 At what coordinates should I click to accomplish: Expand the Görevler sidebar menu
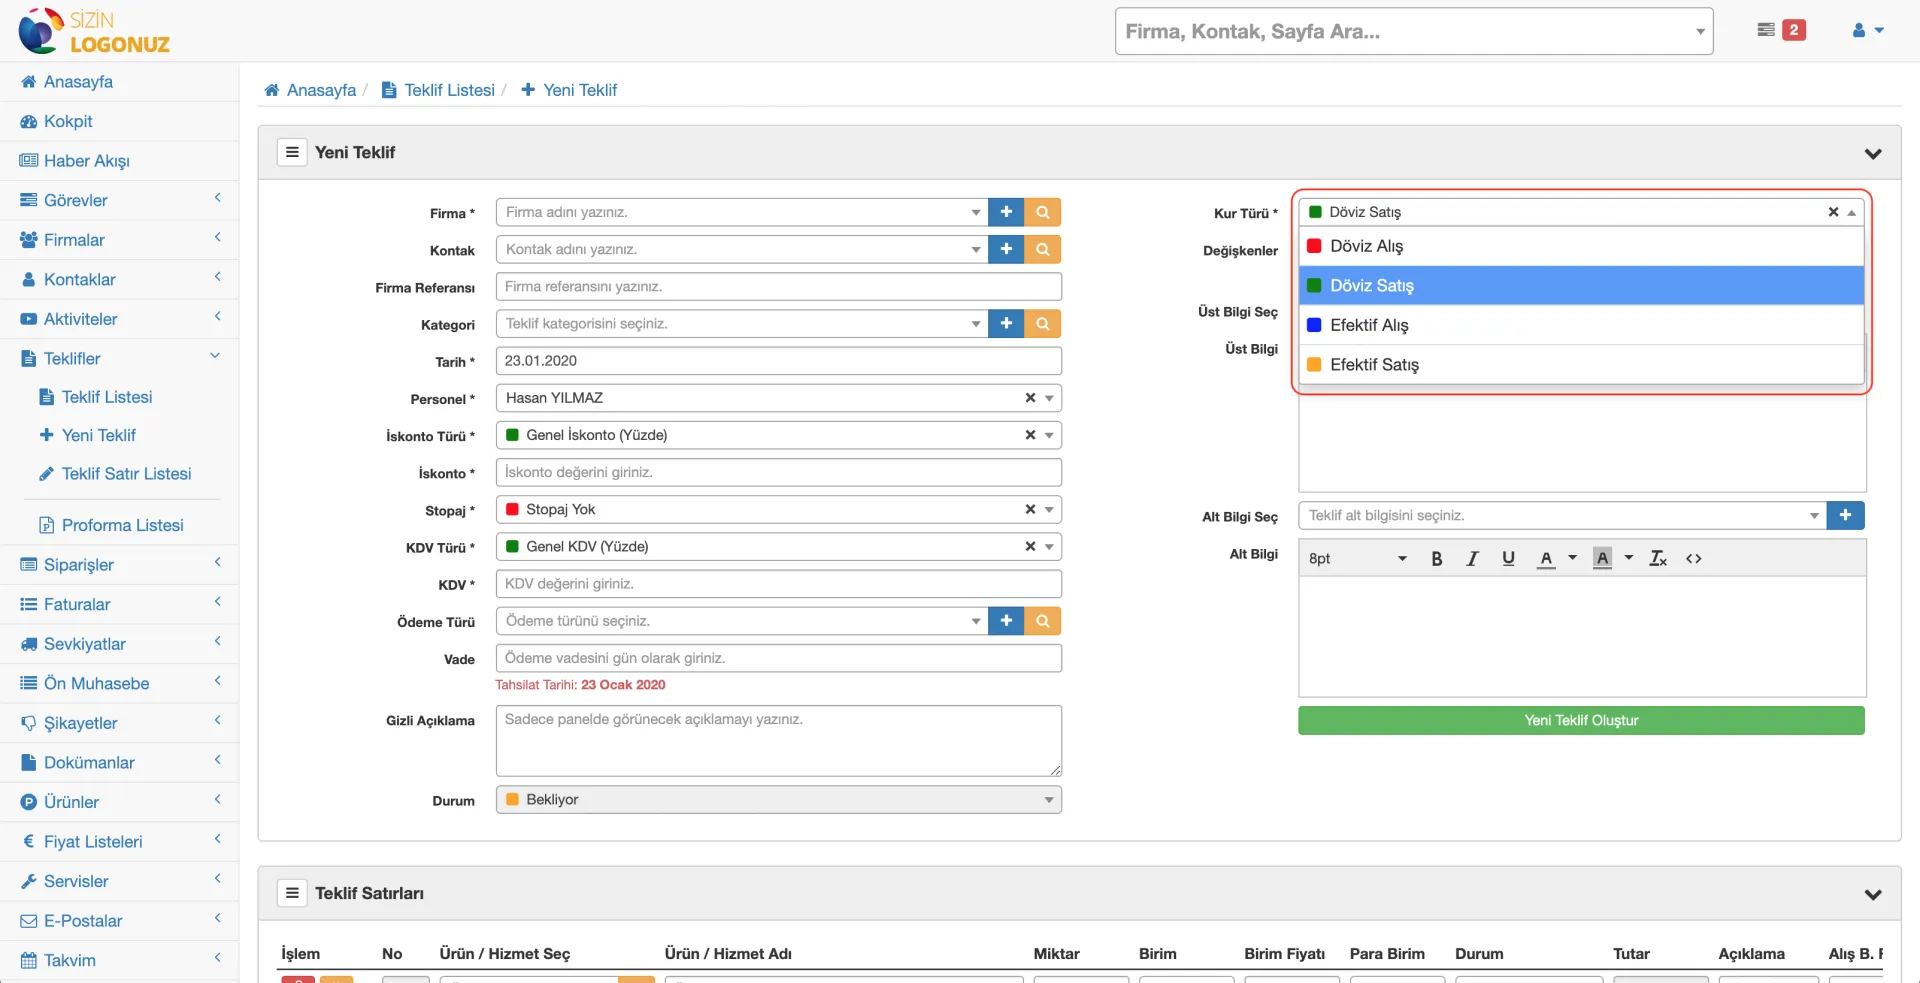pos(119,200)
